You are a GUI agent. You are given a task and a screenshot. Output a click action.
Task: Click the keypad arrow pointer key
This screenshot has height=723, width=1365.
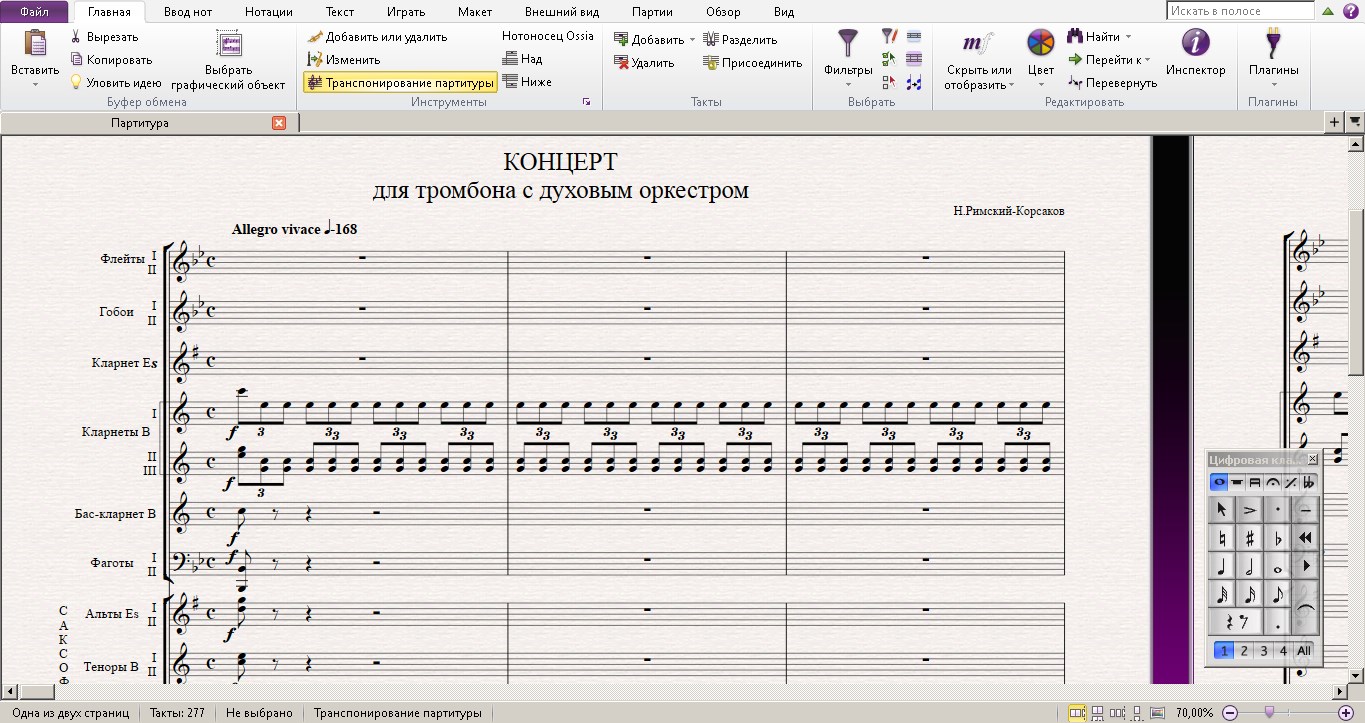tap(1221, 510)
